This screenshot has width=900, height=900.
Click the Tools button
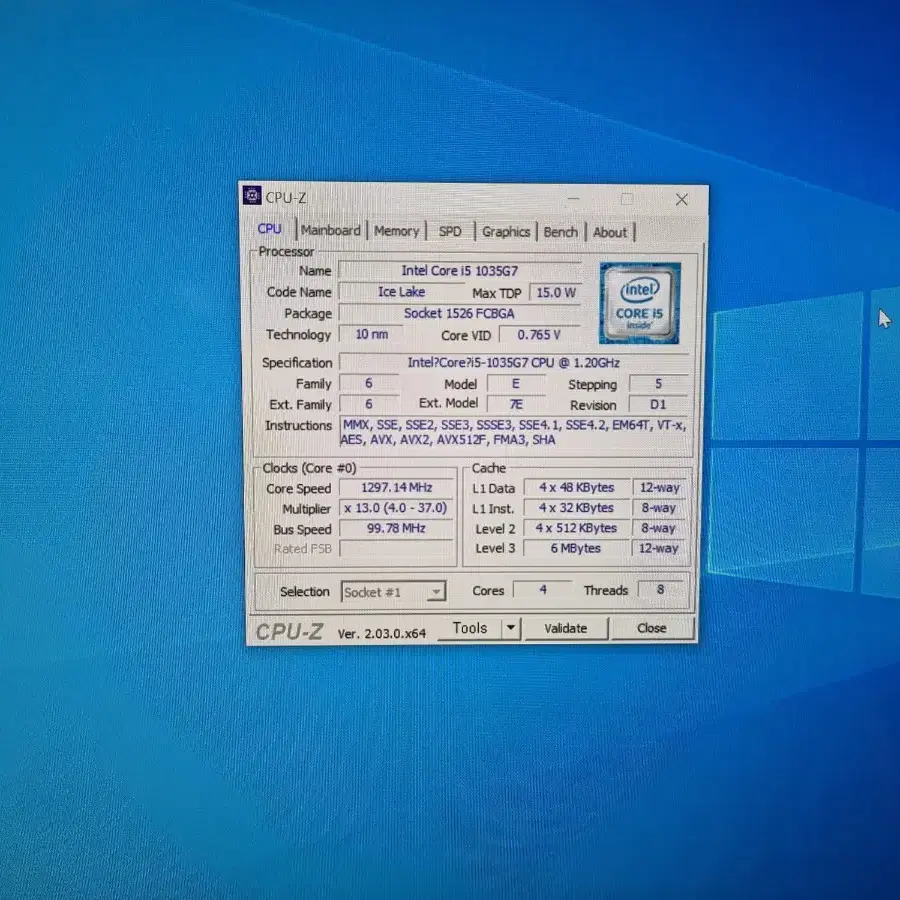pyautogui.click(x=470, y=628)
